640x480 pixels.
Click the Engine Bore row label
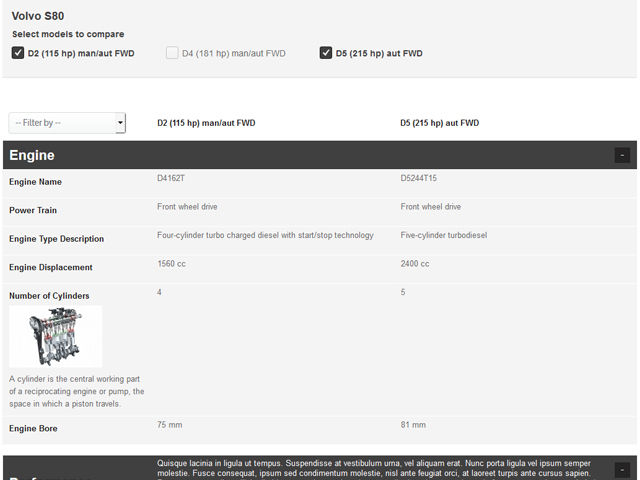(33, 429)
